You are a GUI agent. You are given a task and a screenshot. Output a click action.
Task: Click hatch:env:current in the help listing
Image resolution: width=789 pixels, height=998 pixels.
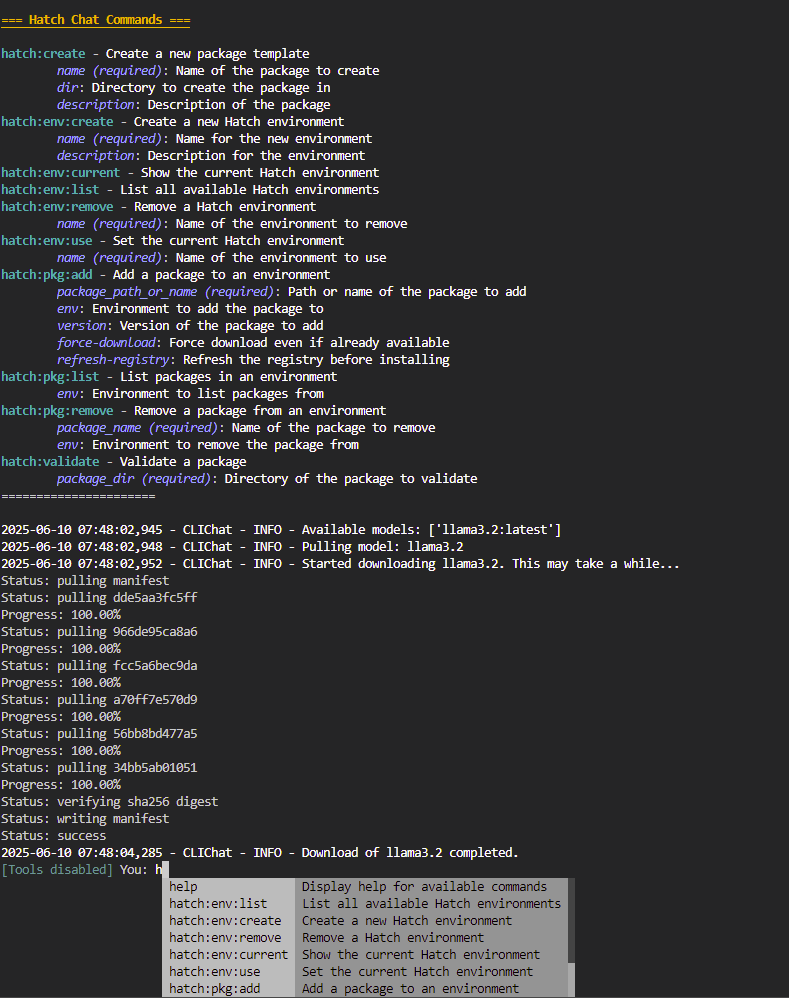pos(60,172)
